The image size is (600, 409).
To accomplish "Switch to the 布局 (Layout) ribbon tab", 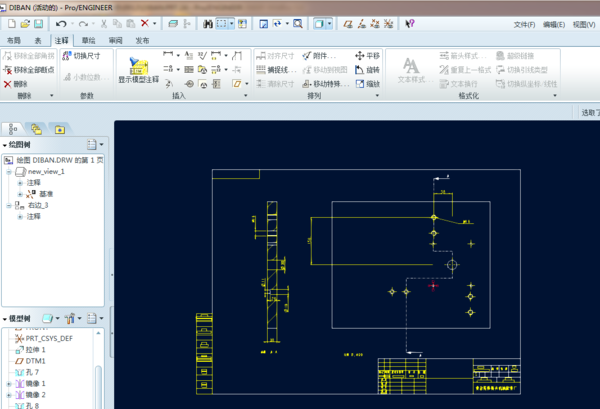I will coord(14,40).
